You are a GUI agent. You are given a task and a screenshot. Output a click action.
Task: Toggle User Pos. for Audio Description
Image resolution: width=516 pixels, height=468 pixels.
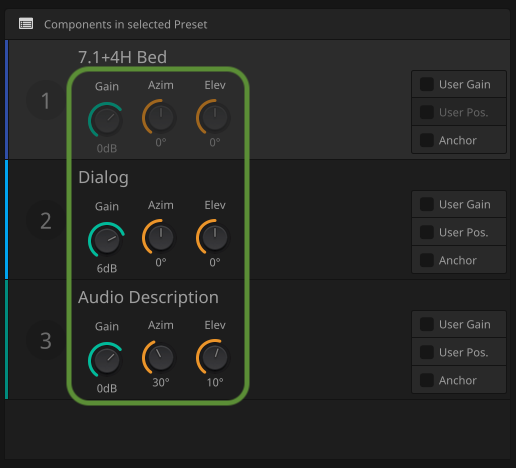click(x=427, y=352)
